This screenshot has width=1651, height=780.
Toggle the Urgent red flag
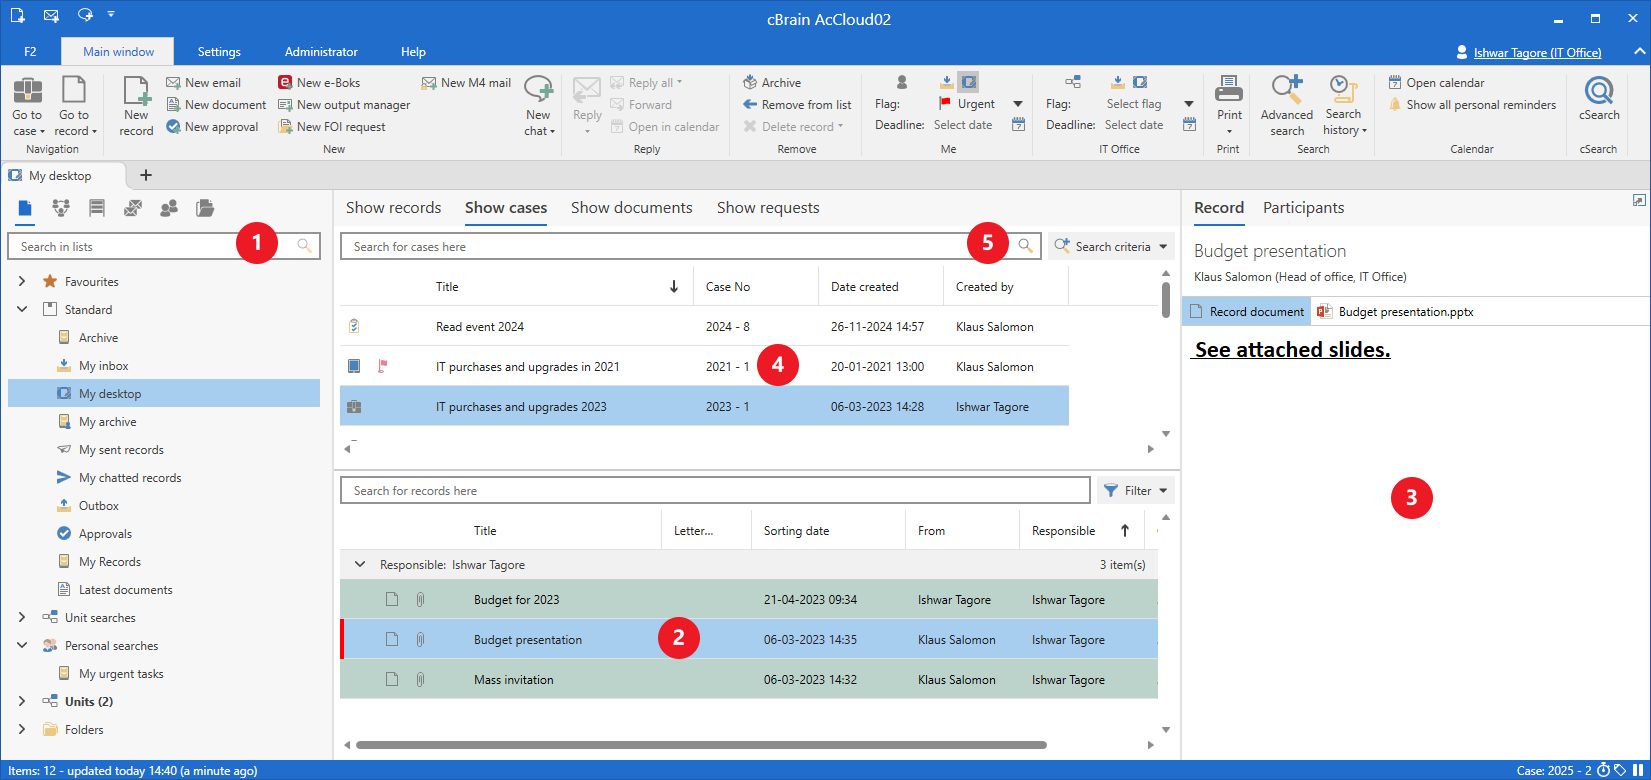(x=945, y=104)
